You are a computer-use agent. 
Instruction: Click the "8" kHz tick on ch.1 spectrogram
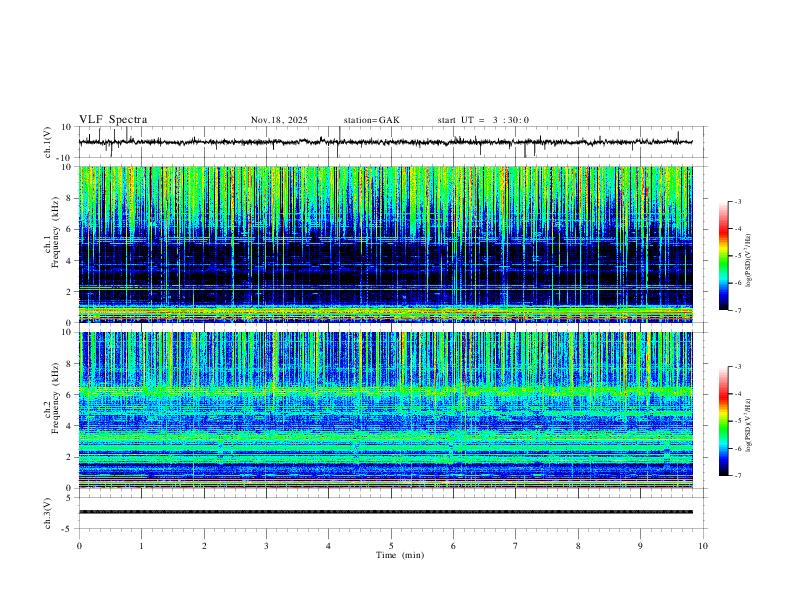coord(69,198)
